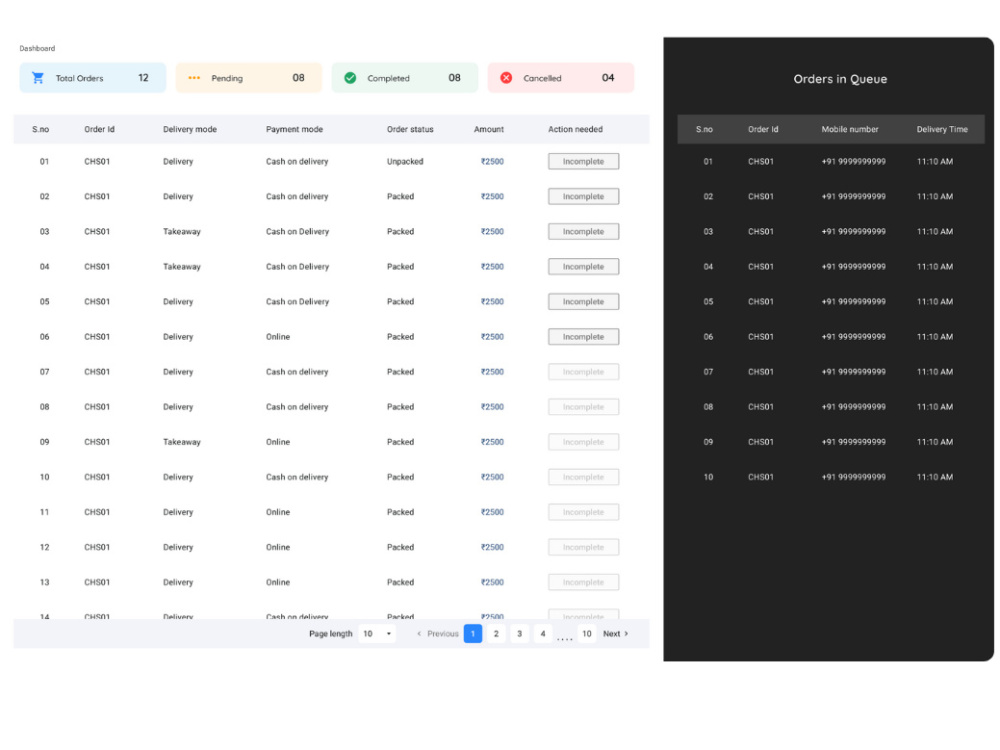Image resolution: width=1000 pixels, height=750 pixels.
Task: Click the Dashboard breadcrumb label
Action: pos(37,48)
